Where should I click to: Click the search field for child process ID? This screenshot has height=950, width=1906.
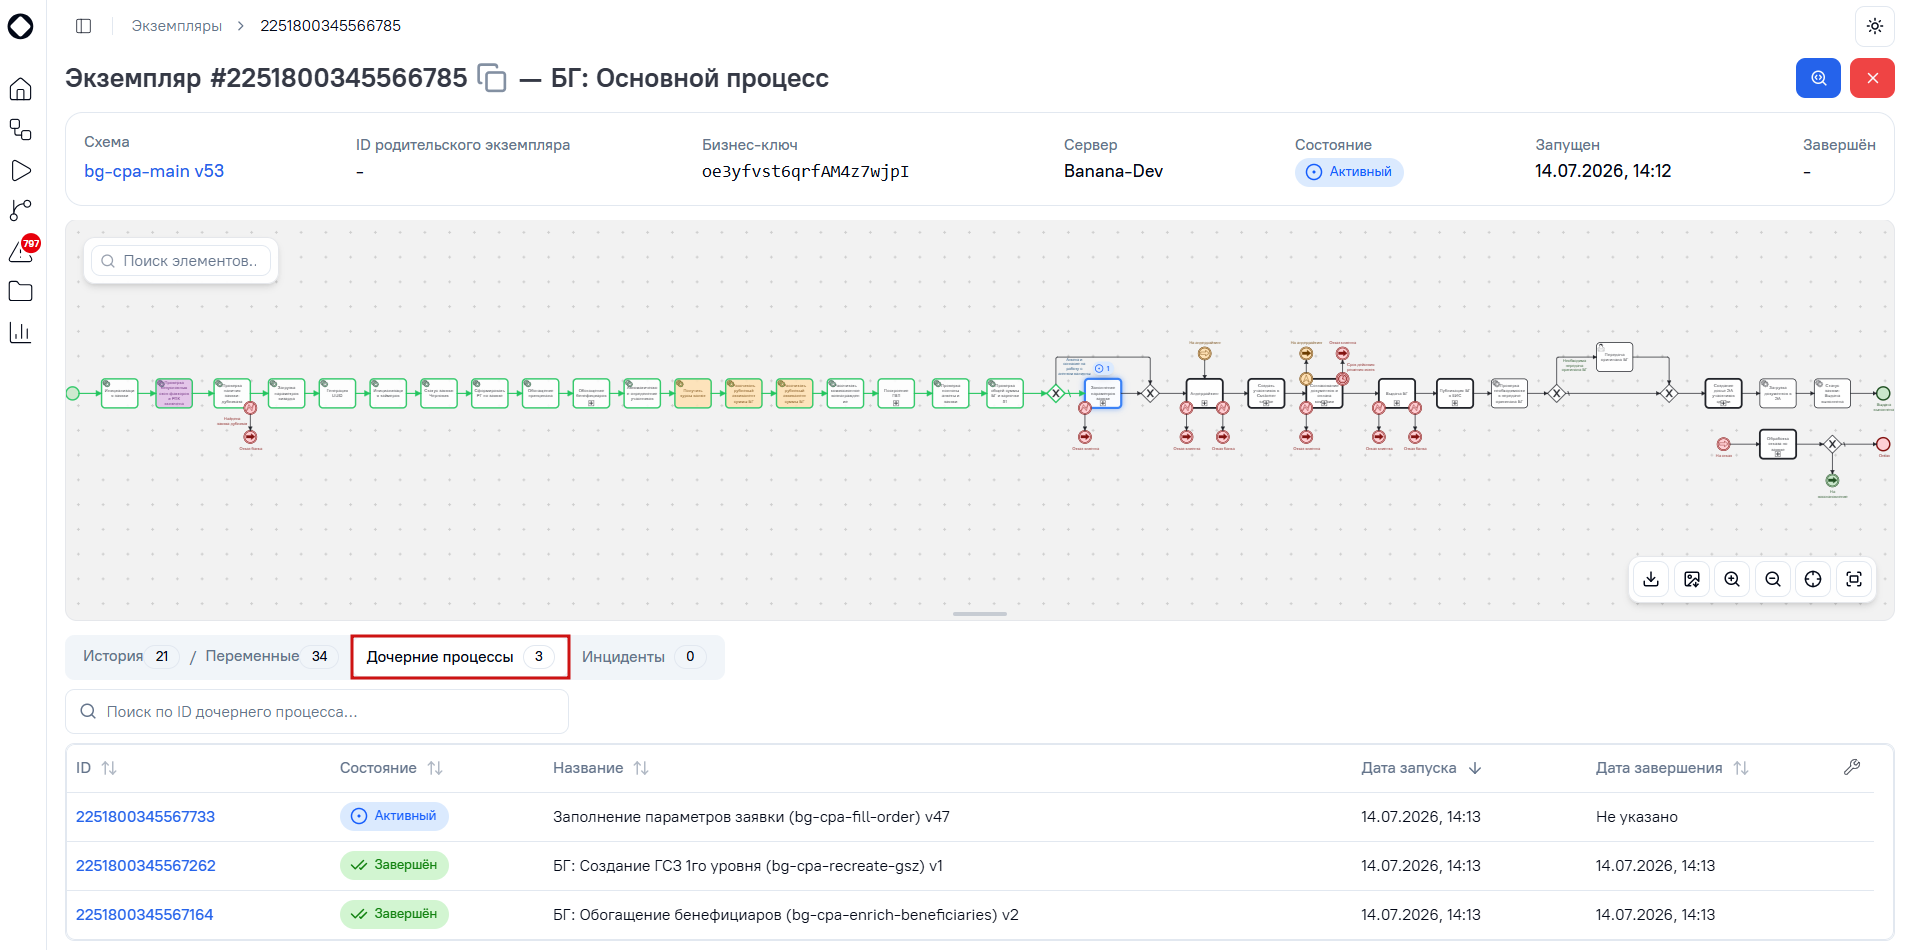click(x=317, y=712)
